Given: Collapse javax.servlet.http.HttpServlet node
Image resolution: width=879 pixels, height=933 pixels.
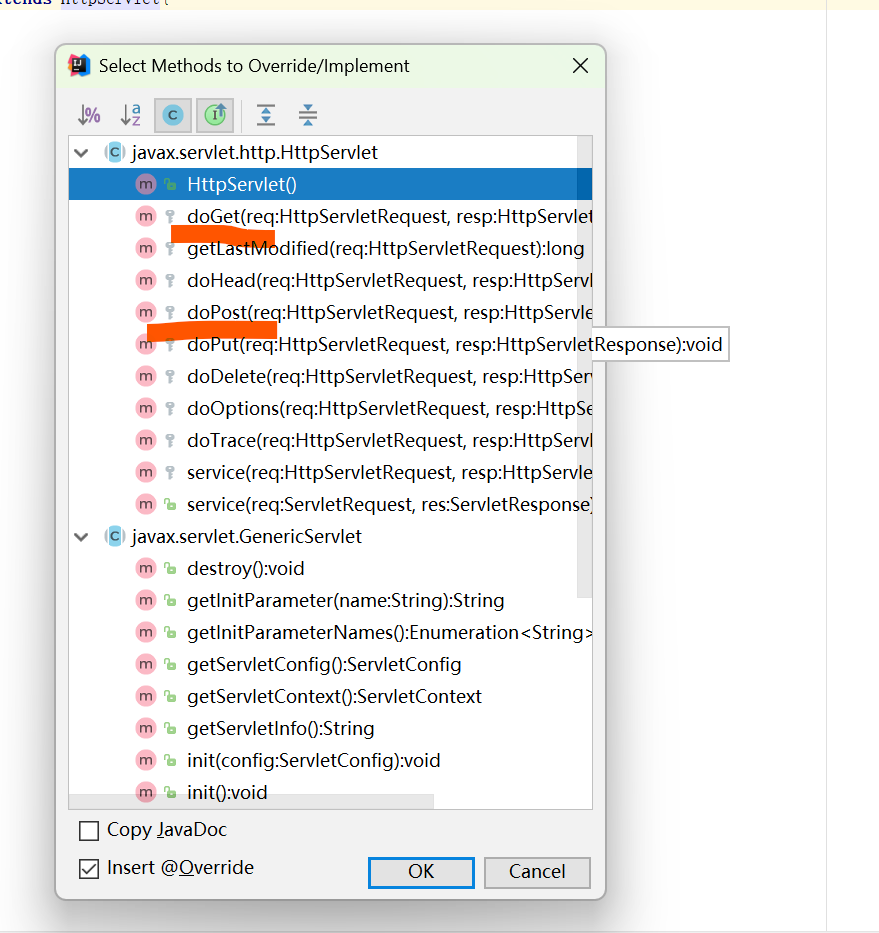Looking at the screenshot, I should pos(82,153).
